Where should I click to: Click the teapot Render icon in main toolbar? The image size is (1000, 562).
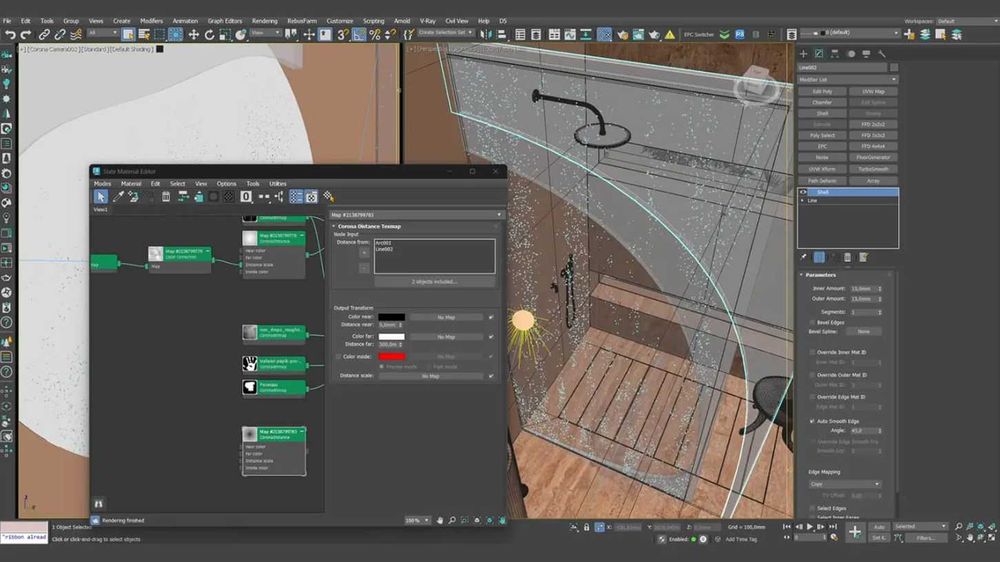point(654,34)
